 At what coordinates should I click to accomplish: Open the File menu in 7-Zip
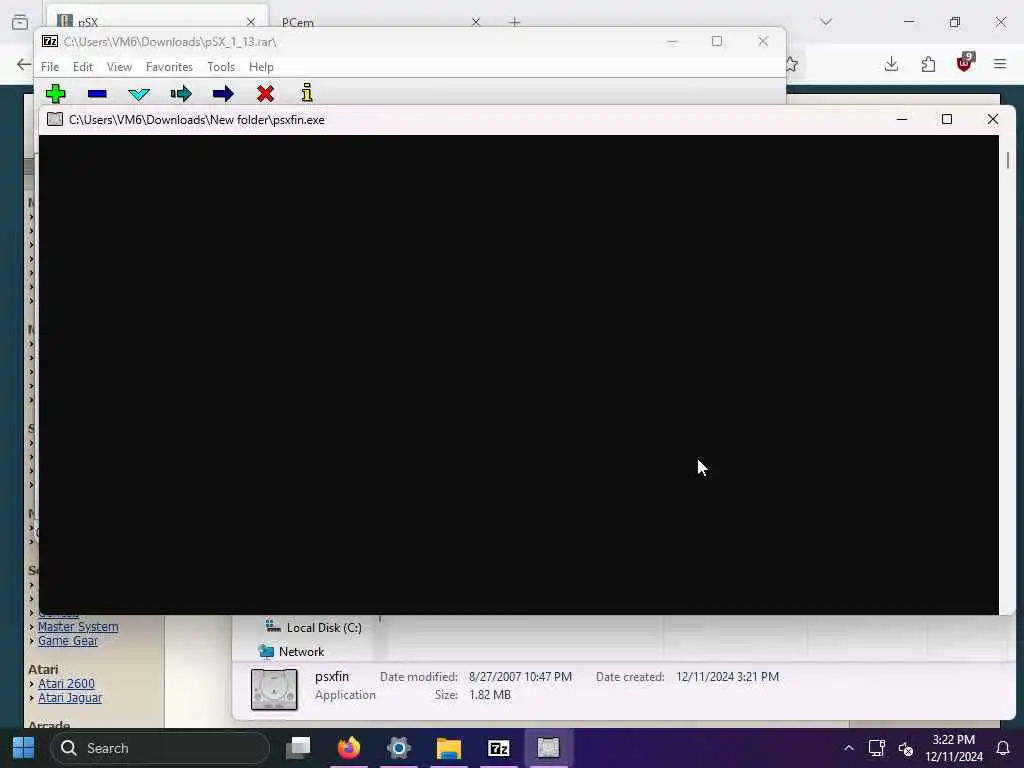pos(50,67)
